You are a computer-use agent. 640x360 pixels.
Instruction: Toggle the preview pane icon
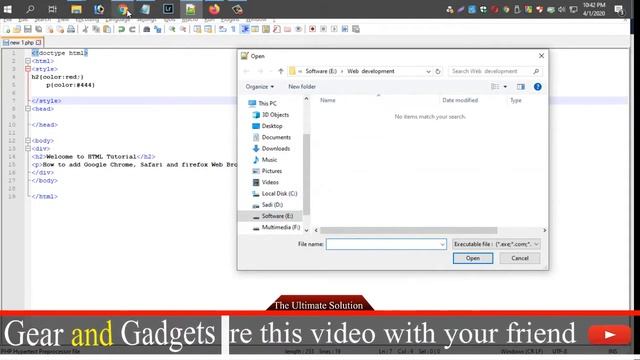pyautogui.click(x=520, y=87)
